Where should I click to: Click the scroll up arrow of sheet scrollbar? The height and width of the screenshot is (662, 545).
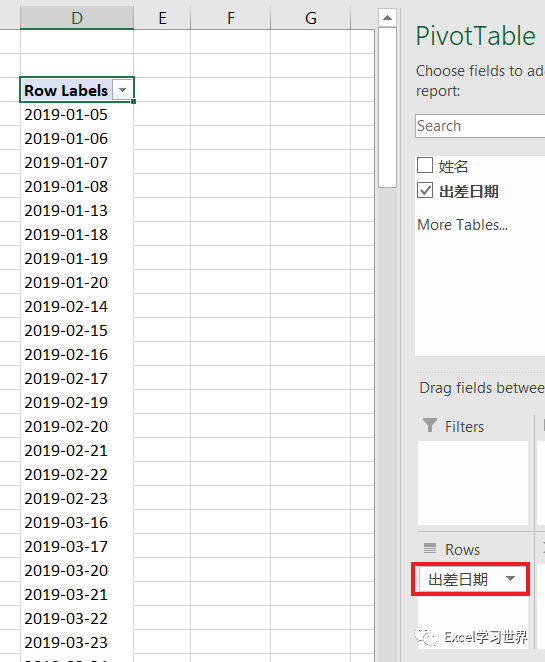387,18
